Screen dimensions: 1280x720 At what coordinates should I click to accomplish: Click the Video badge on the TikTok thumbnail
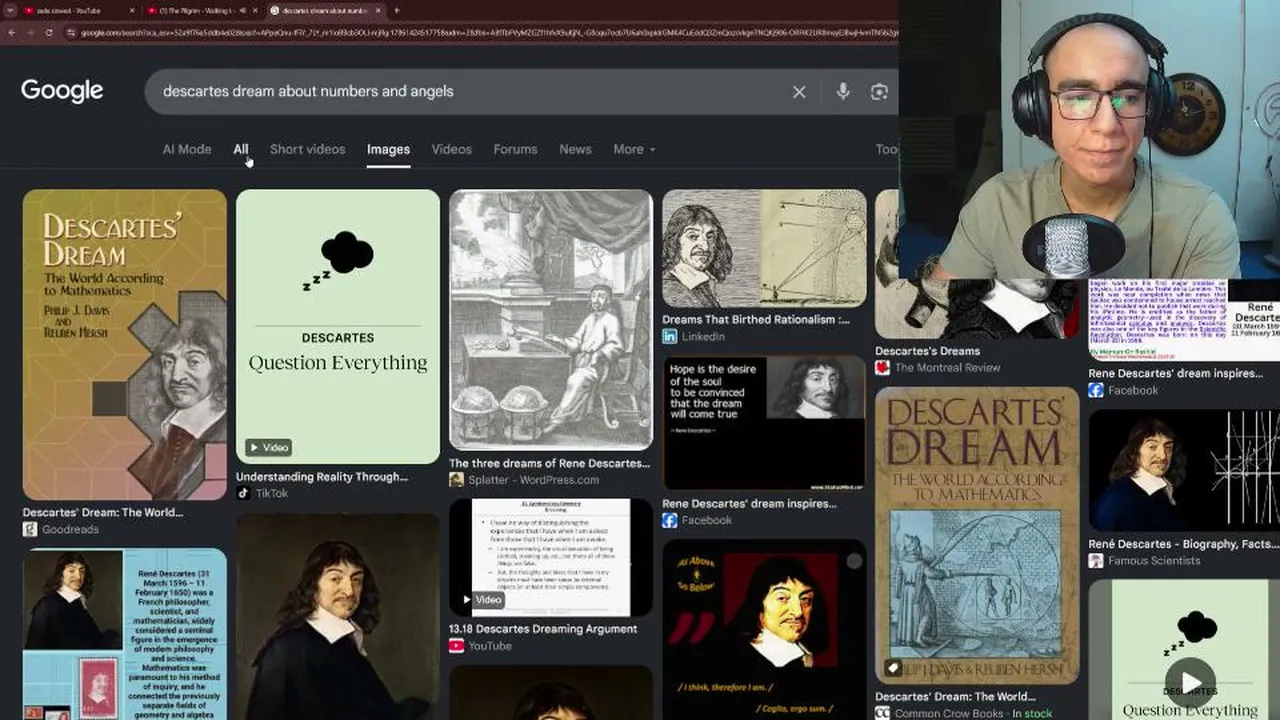click(x=269, y=447)
